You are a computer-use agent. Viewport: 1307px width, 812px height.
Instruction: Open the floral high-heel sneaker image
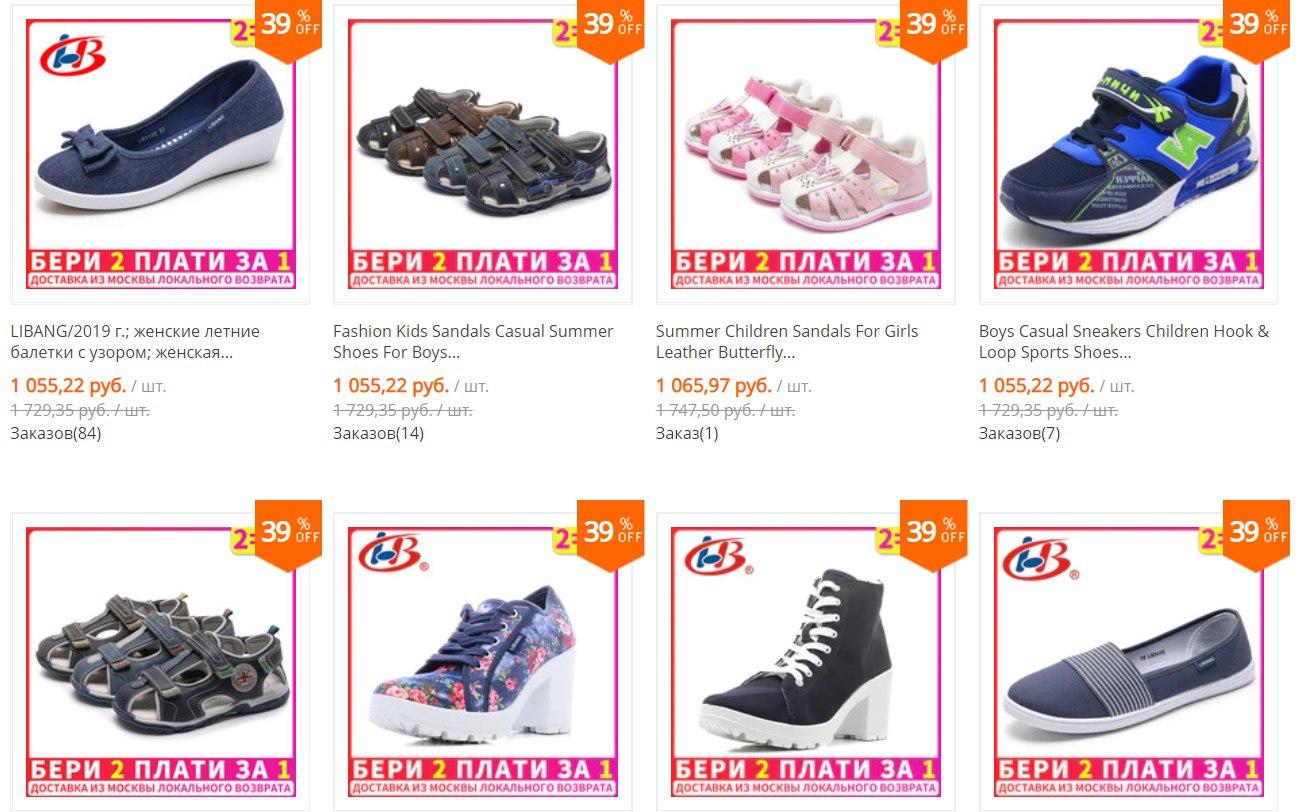[x=483, y=662]
